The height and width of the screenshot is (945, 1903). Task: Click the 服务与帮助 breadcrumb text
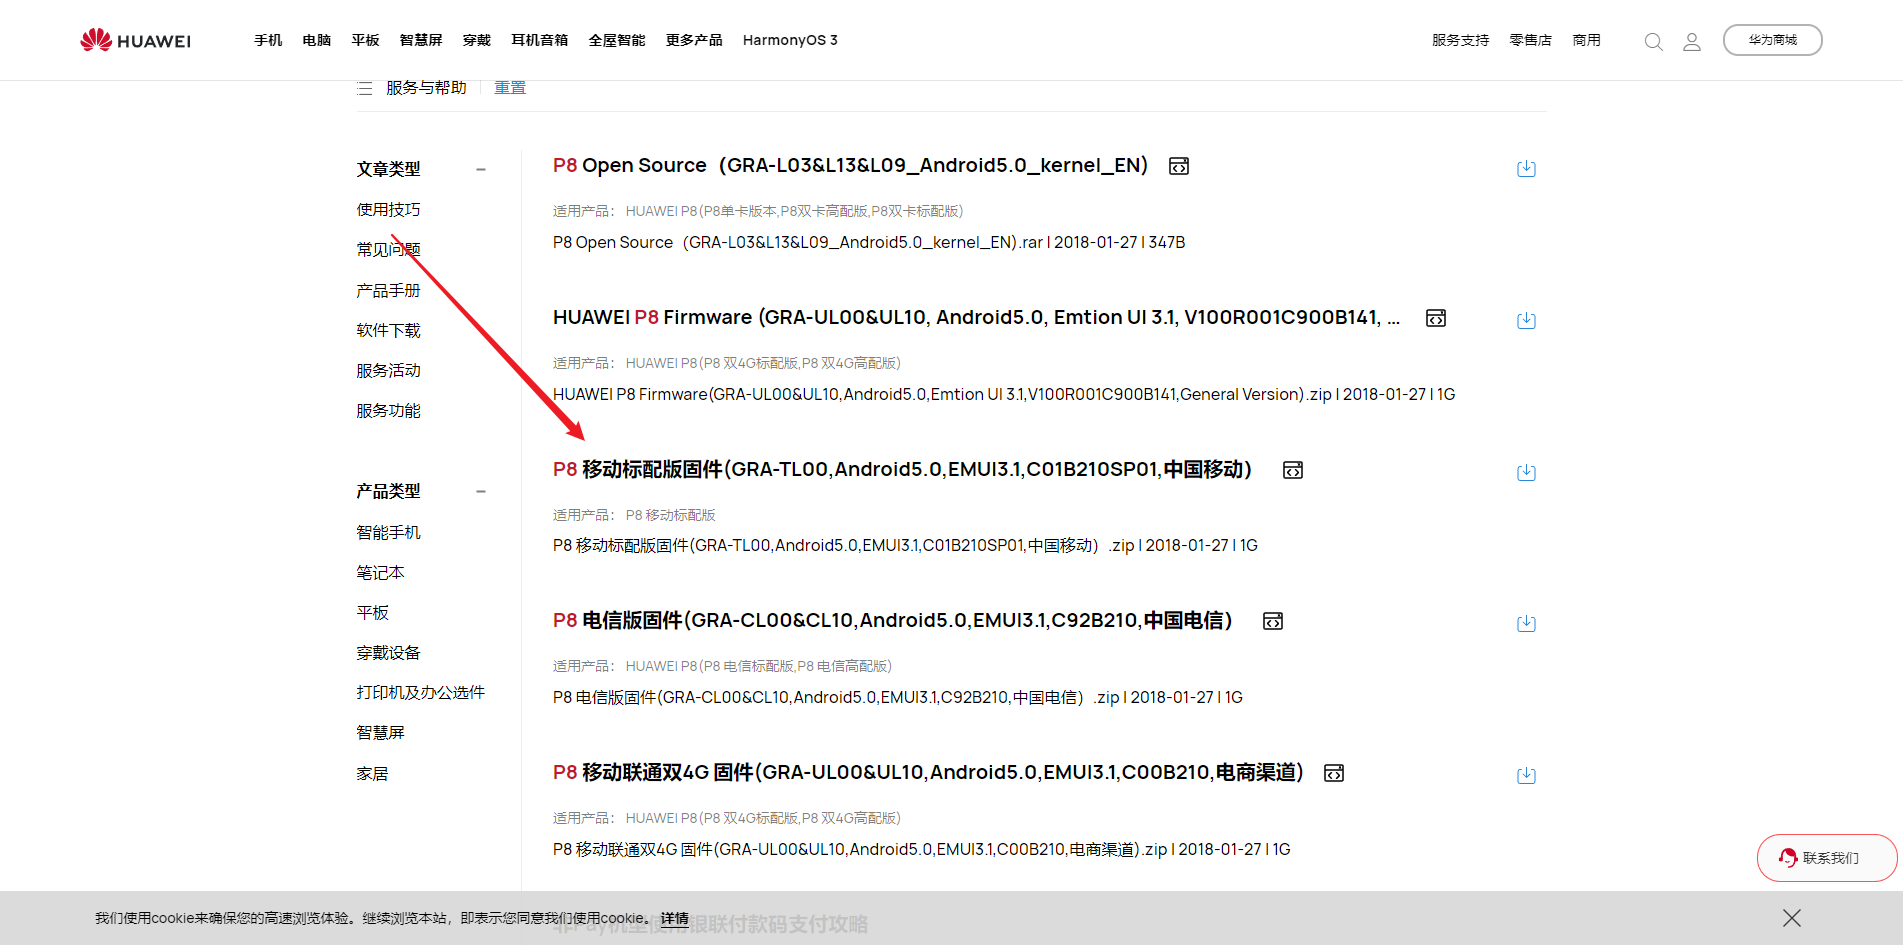click(426, 88)
